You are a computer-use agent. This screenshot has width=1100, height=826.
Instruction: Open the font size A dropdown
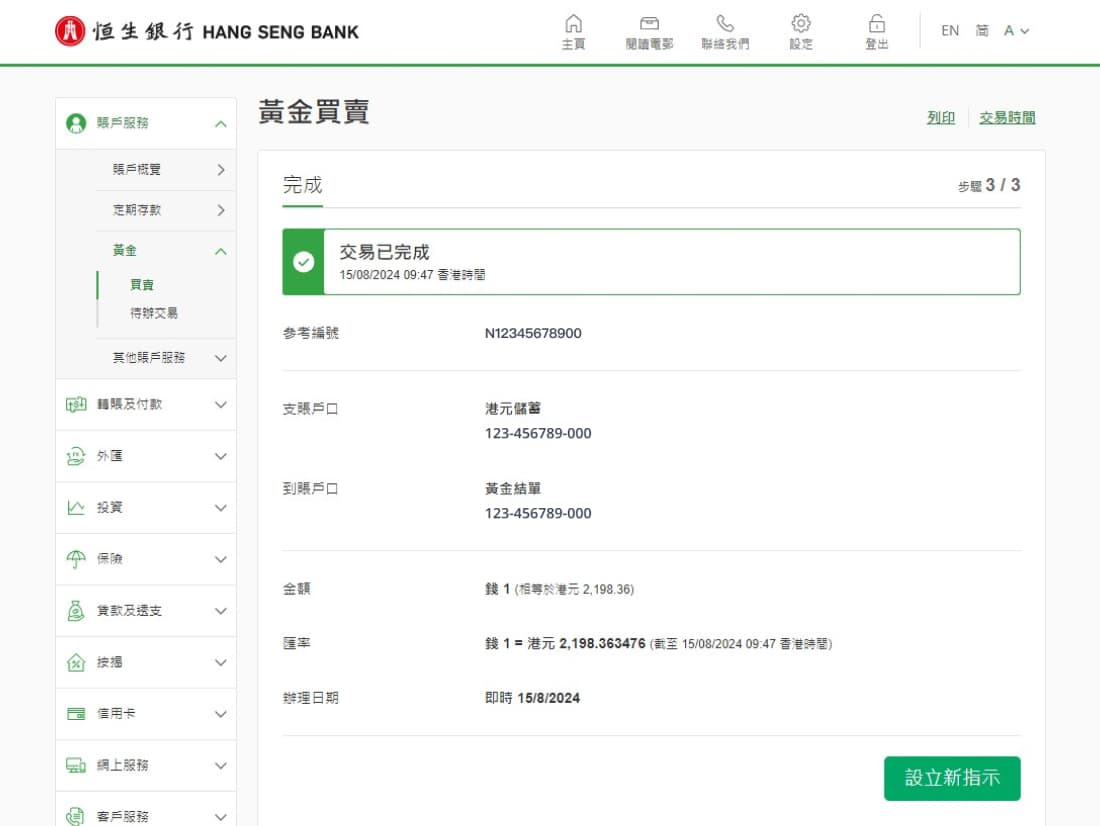click(x=1016, y=31)
